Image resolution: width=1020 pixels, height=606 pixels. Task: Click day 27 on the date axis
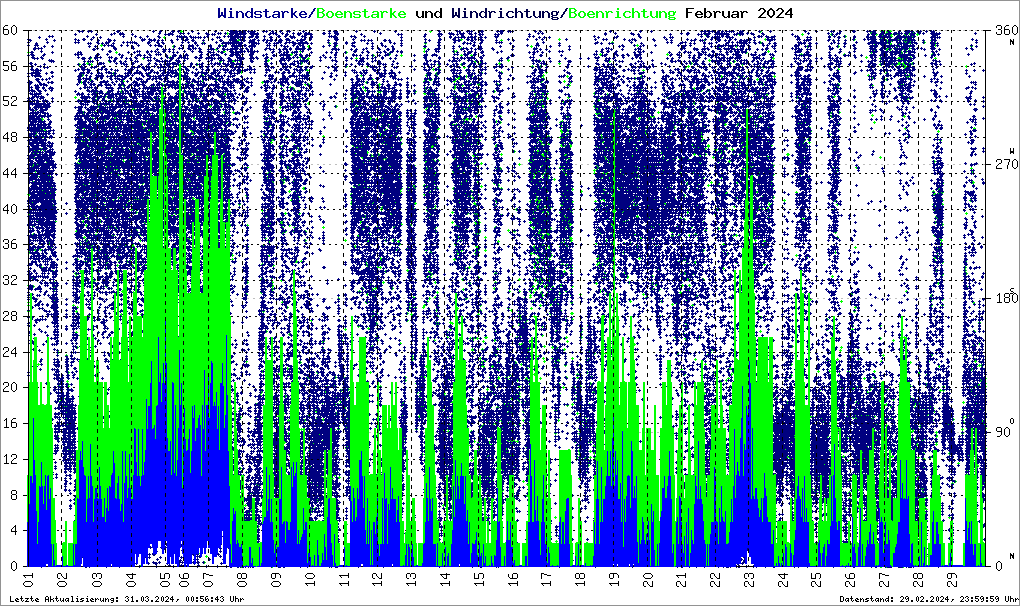point(884,579)
